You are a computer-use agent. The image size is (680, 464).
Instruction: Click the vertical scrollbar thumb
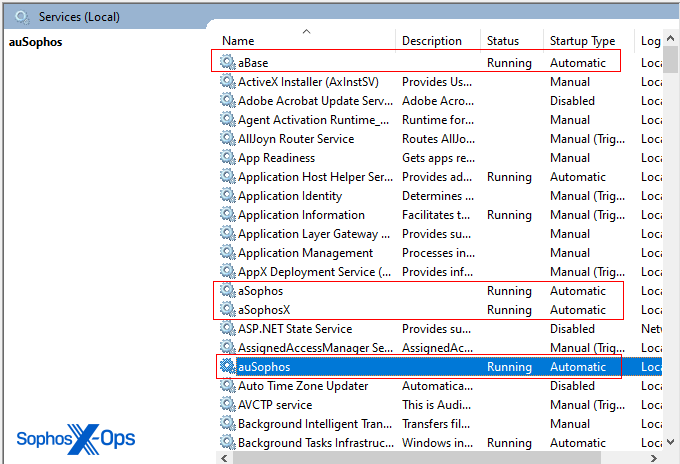tap(670, 59)
